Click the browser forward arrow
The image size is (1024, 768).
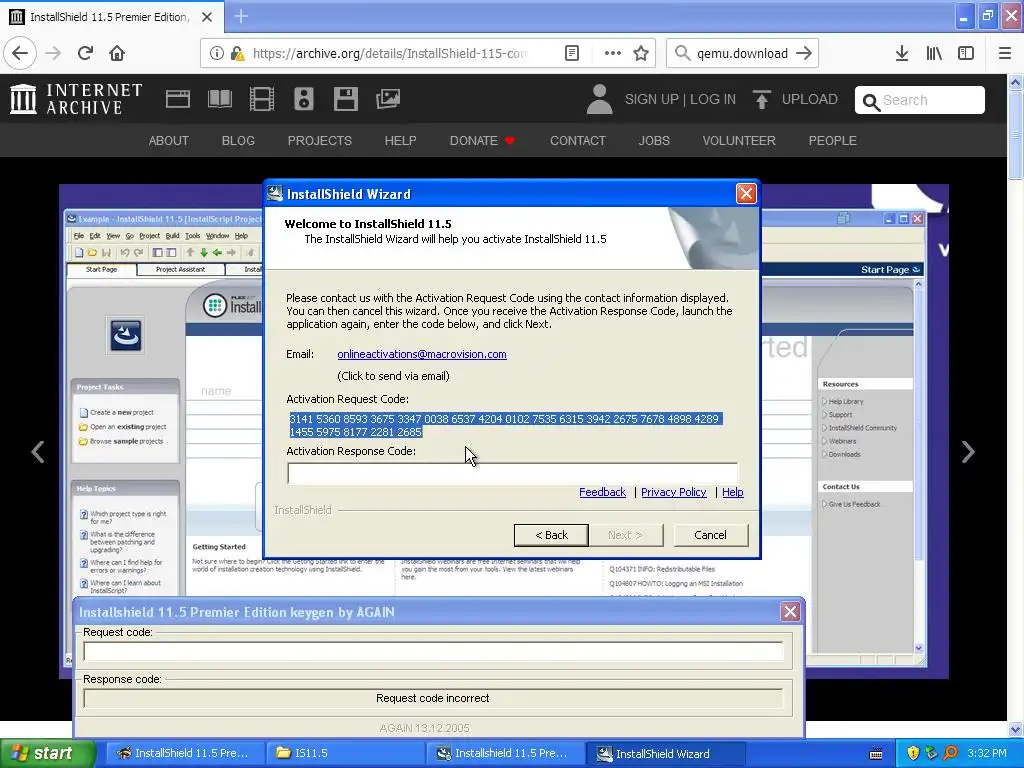pos(53,54)
